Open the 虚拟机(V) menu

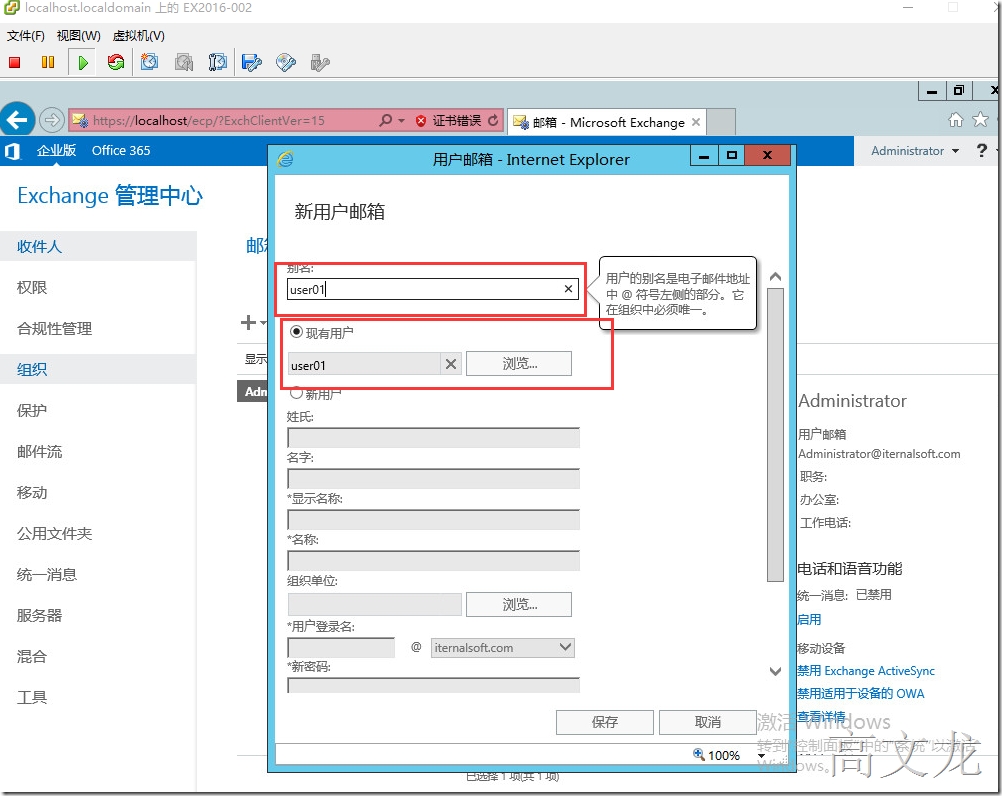pyautogui.click(x=139, y=36)
